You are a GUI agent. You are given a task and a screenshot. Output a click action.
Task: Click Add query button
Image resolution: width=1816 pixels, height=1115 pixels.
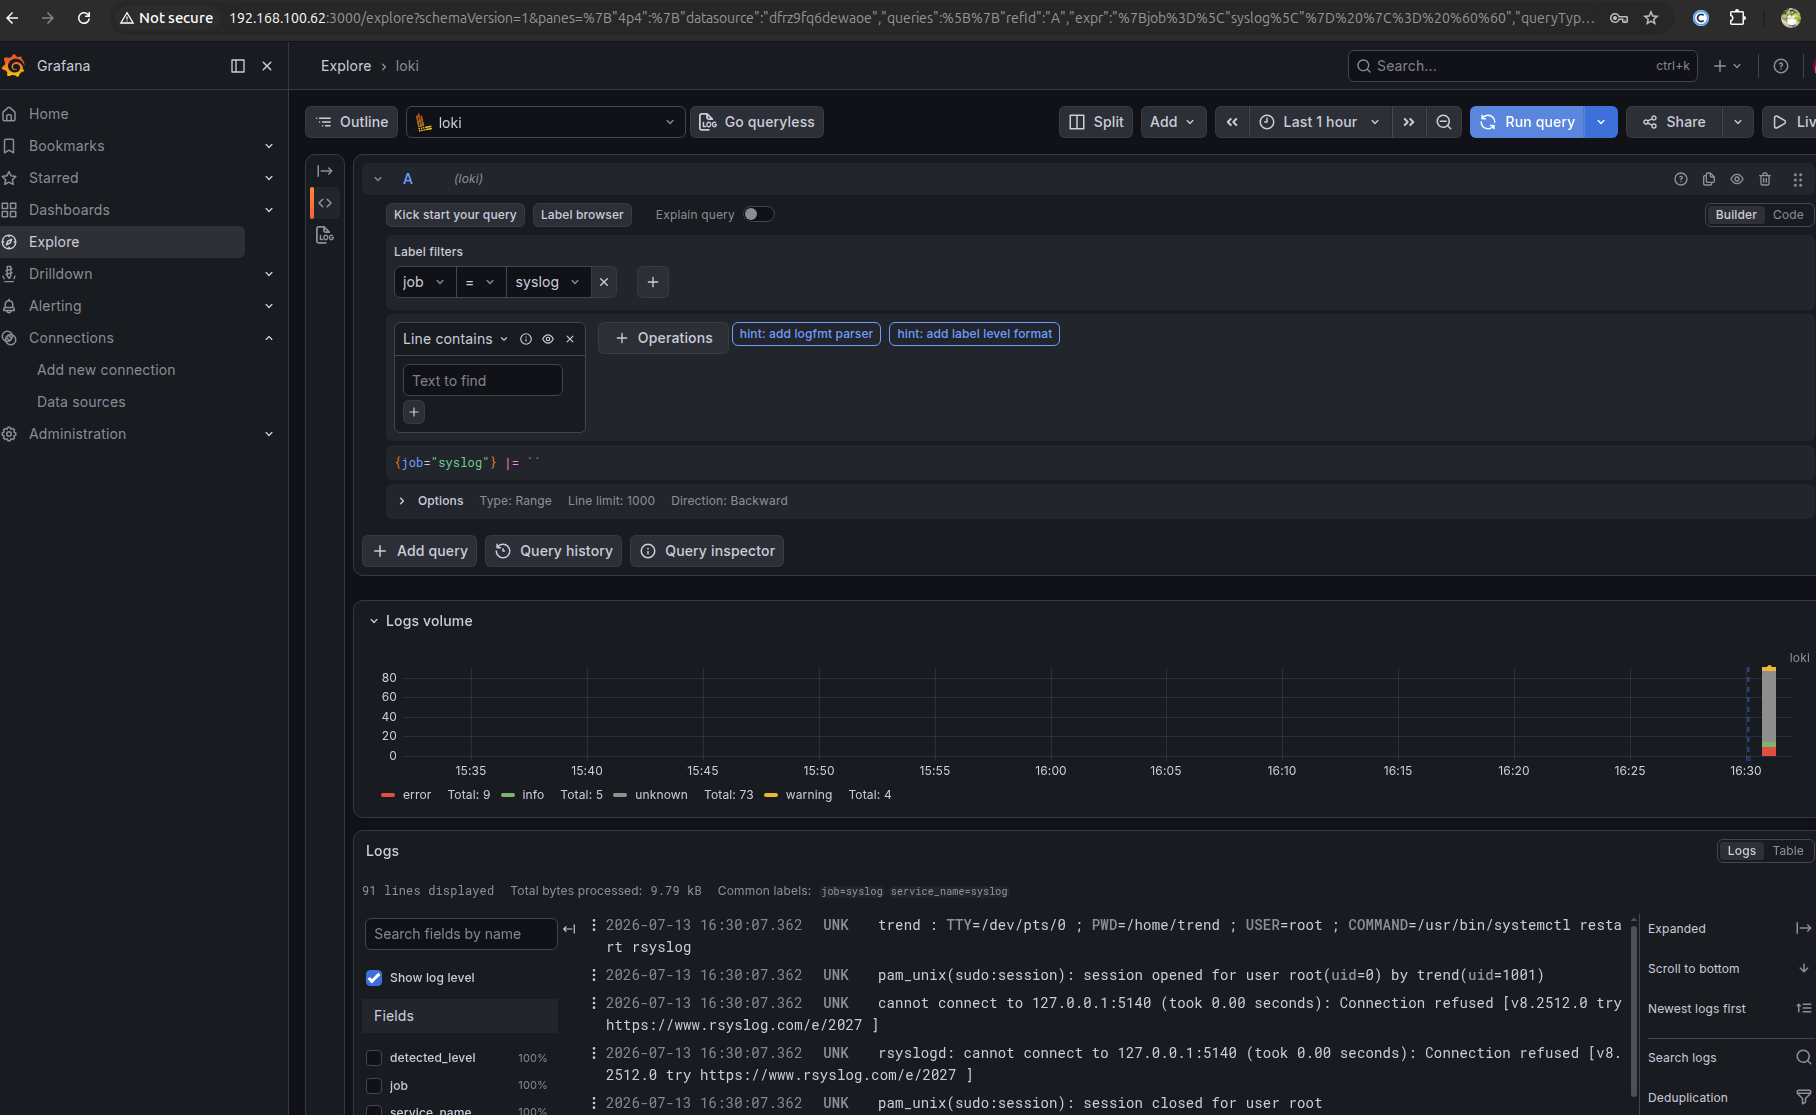pyautogui.click(x=420, y=551)
